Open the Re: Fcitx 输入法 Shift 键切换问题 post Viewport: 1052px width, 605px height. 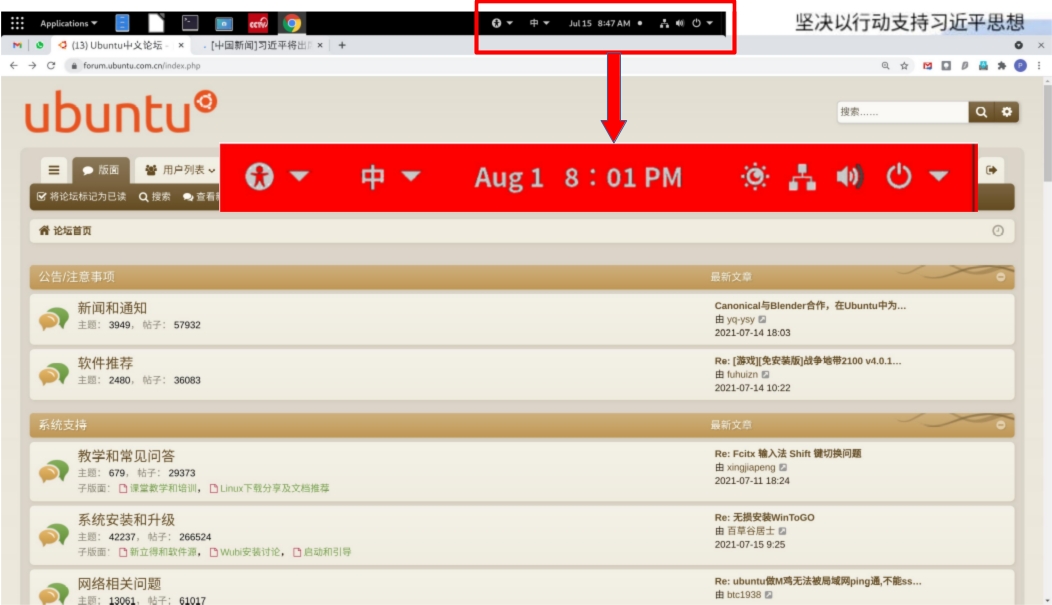pos(788,454)
